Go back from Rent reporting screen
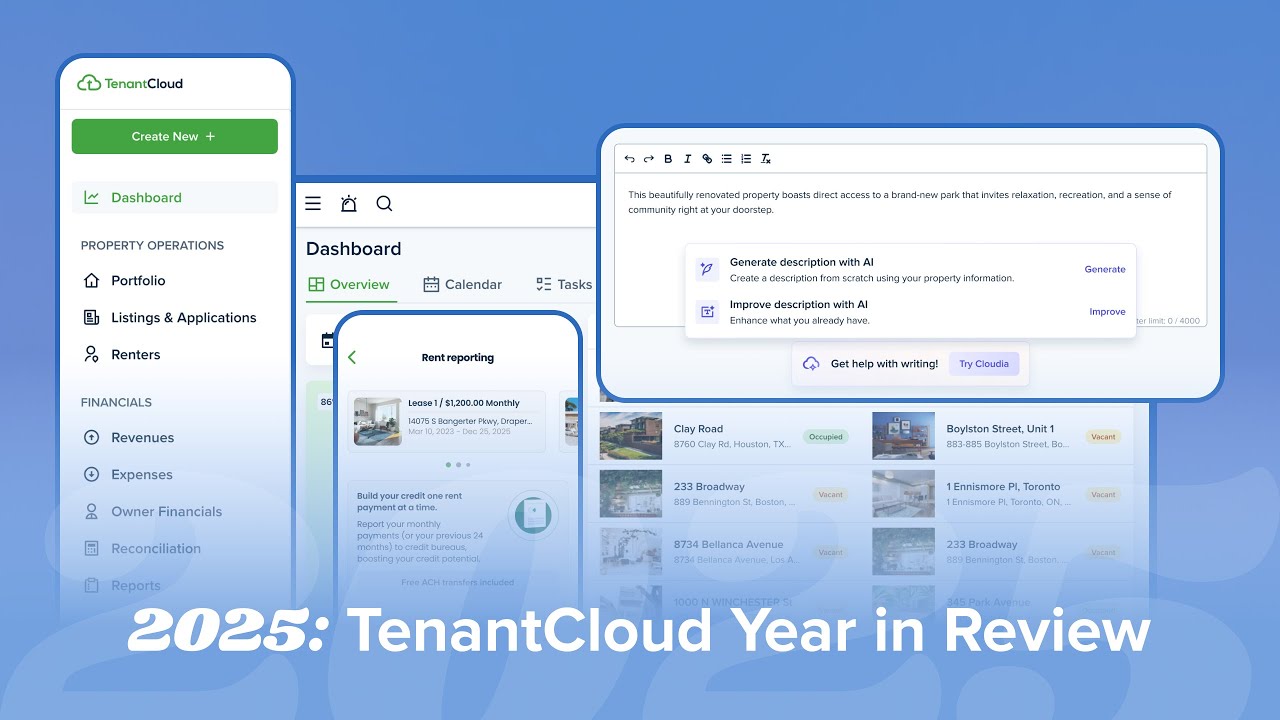The width and height of the screenshot is (1280, 720). tap(352, 357)
